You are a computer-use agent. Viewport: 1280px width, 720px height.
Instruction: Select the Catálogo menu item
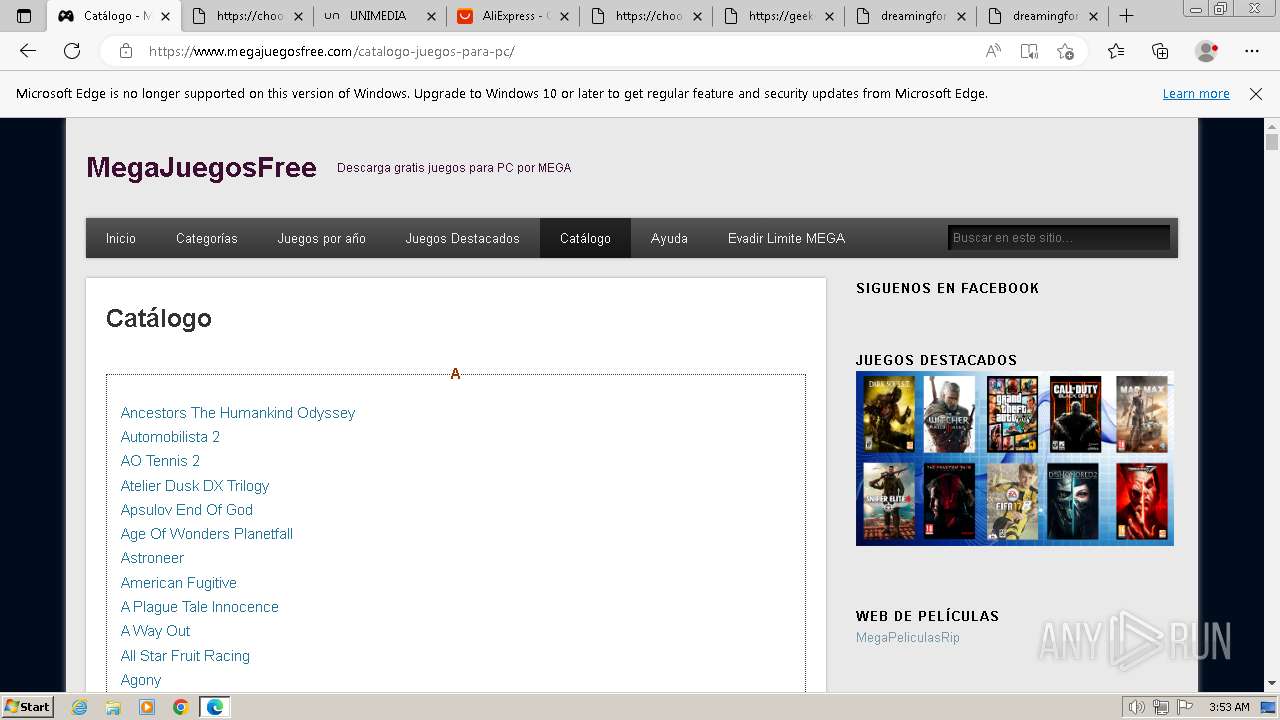click(x=585, y=238)
